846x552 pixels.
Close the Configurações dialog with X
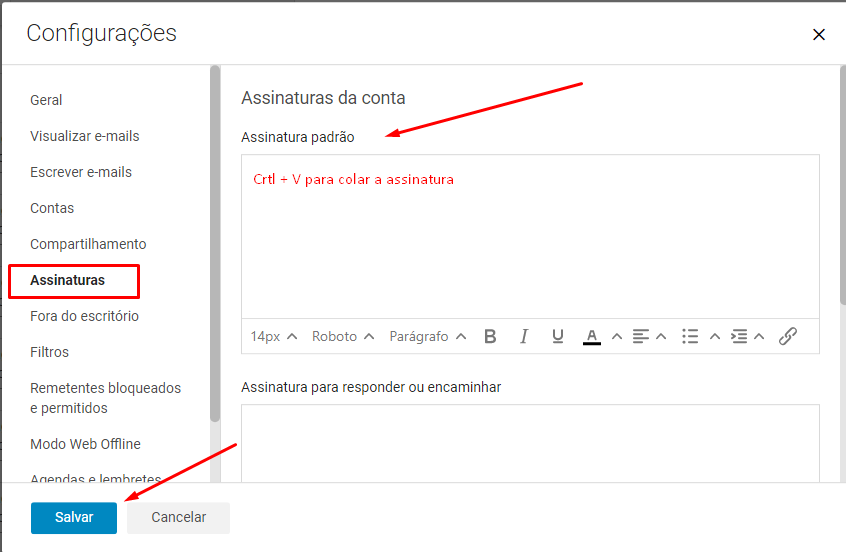tap(819, 35)
